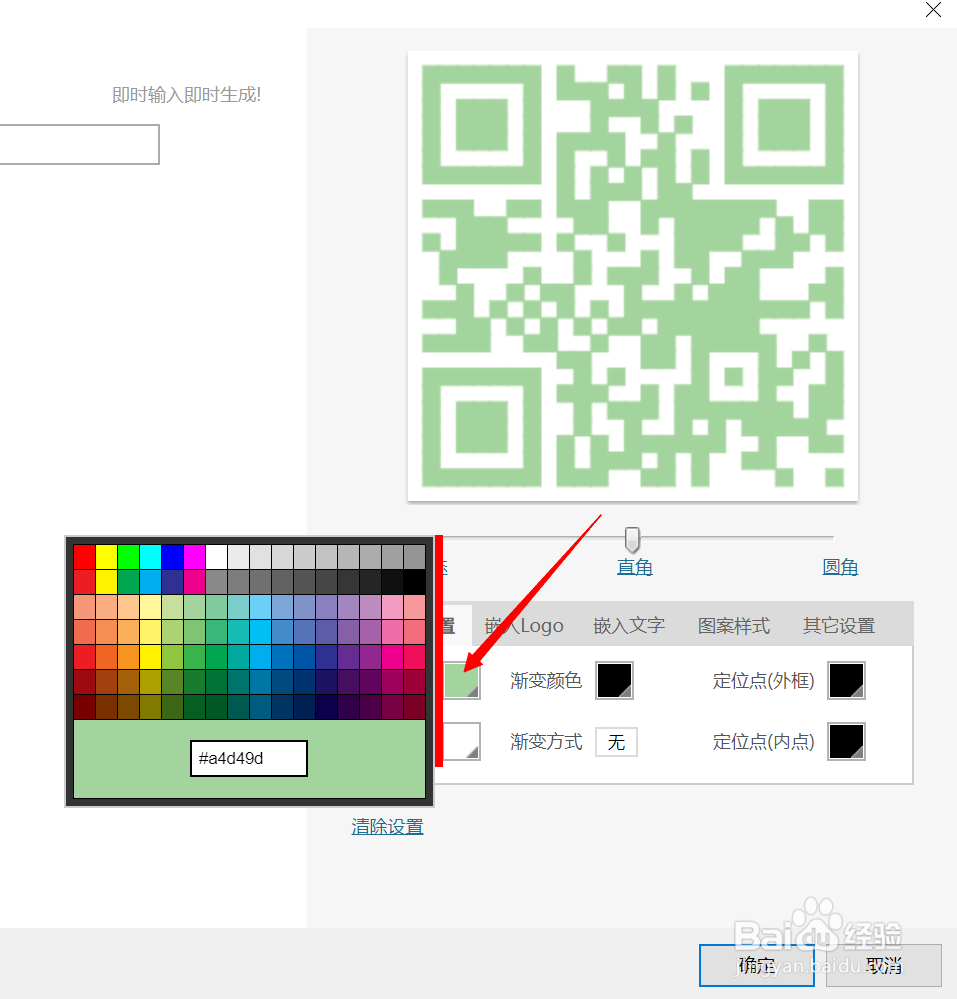Pick the white swatch in the palette
This screenshot has width=957, height=999.
coord(217,557)
